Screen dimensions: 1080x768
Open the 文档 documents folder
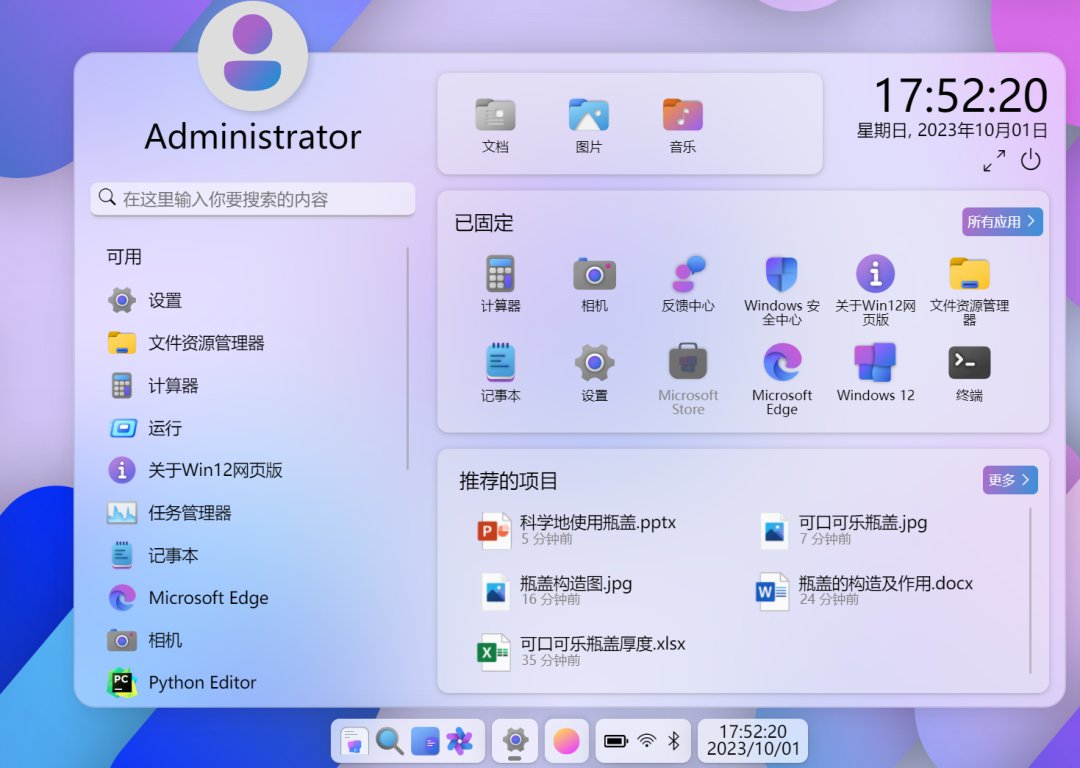[495, 125]
